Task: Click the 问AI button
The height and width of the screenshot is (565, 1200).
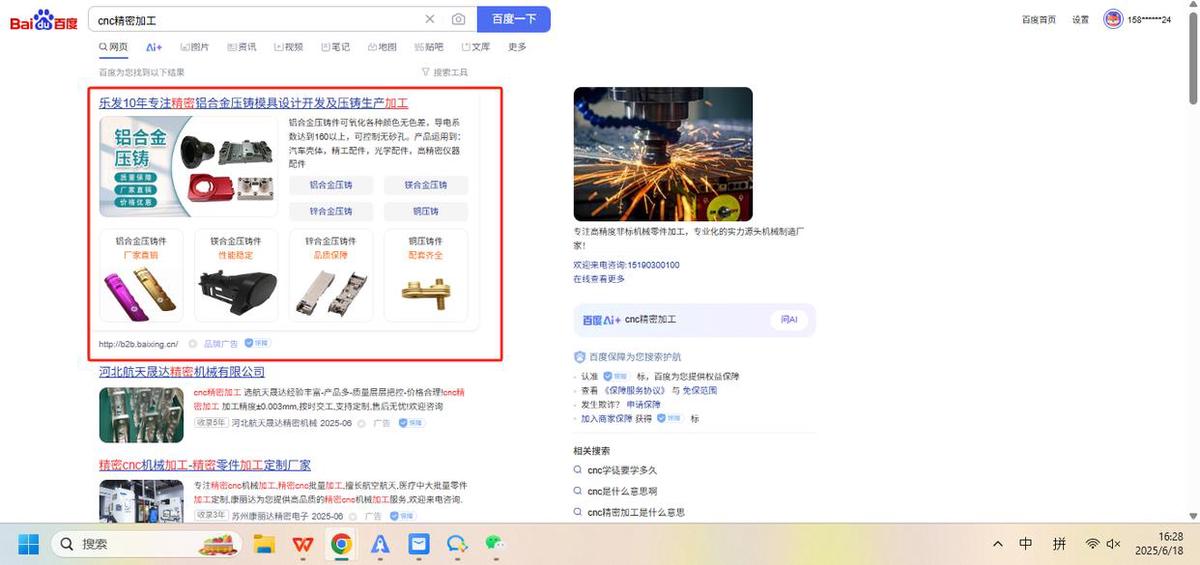Action: [x=789, y=320]
